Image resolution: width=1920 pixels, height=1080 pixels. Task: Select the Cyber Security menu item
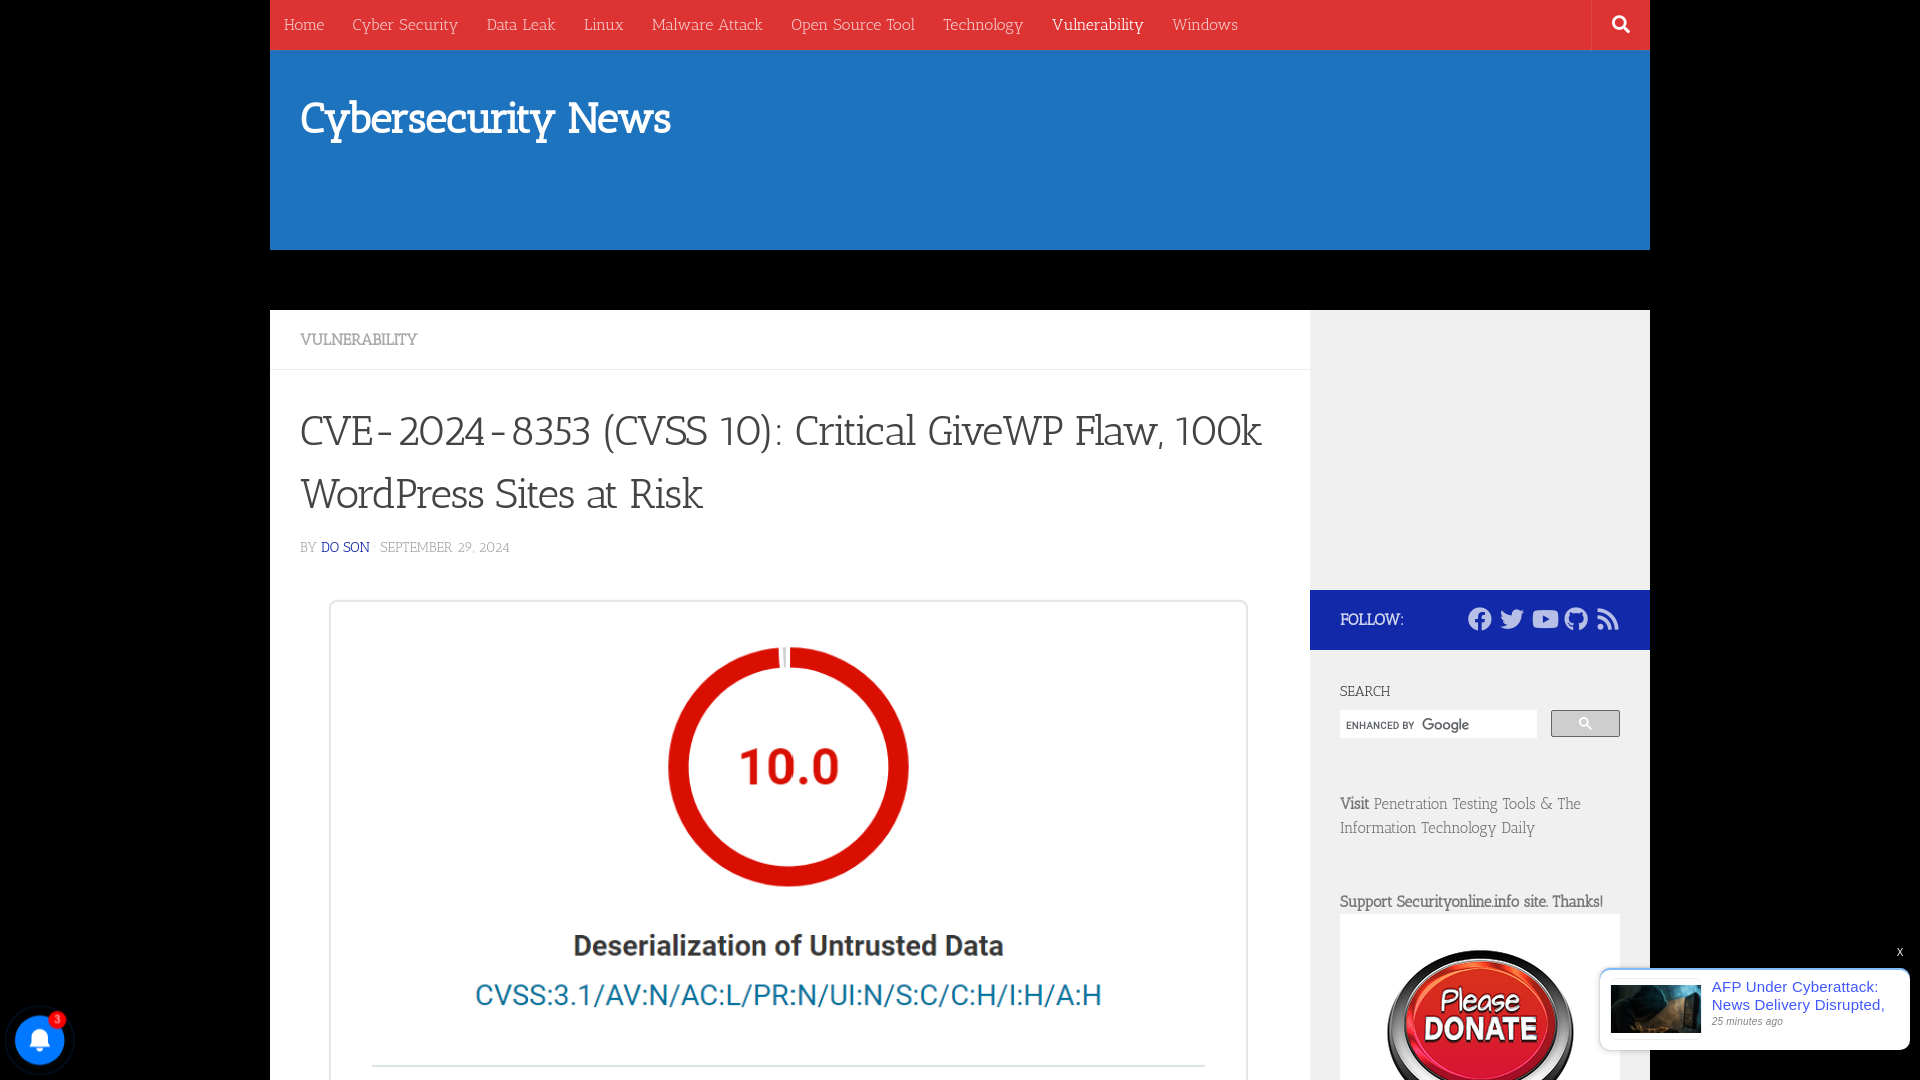point(405,24)
